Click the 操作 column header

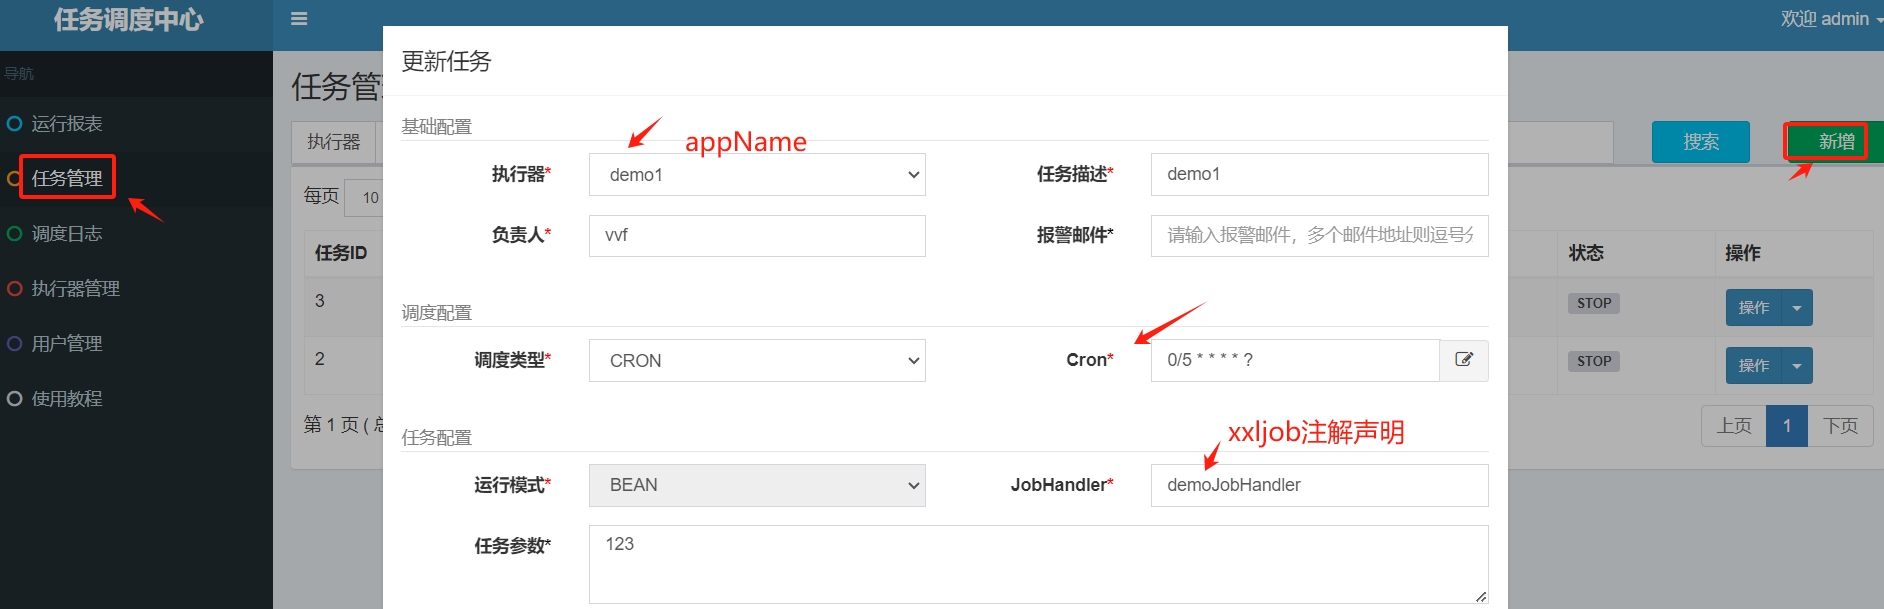pos(1743,253)
